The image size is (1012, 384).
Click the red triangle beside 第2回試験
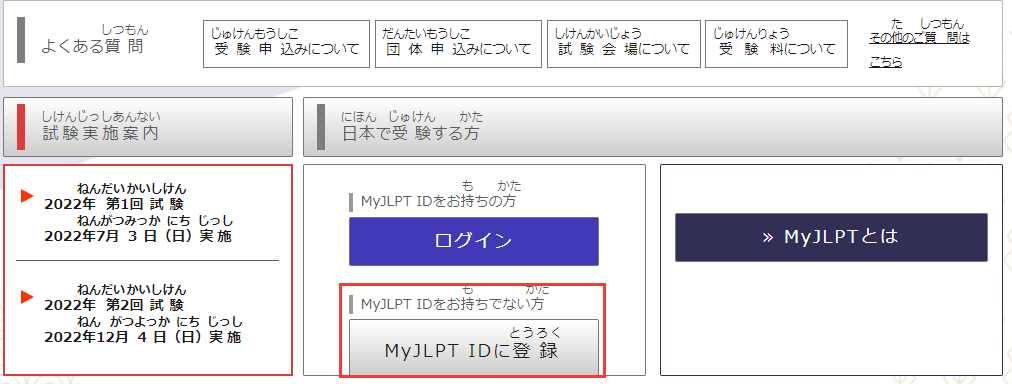coord(27,297)
